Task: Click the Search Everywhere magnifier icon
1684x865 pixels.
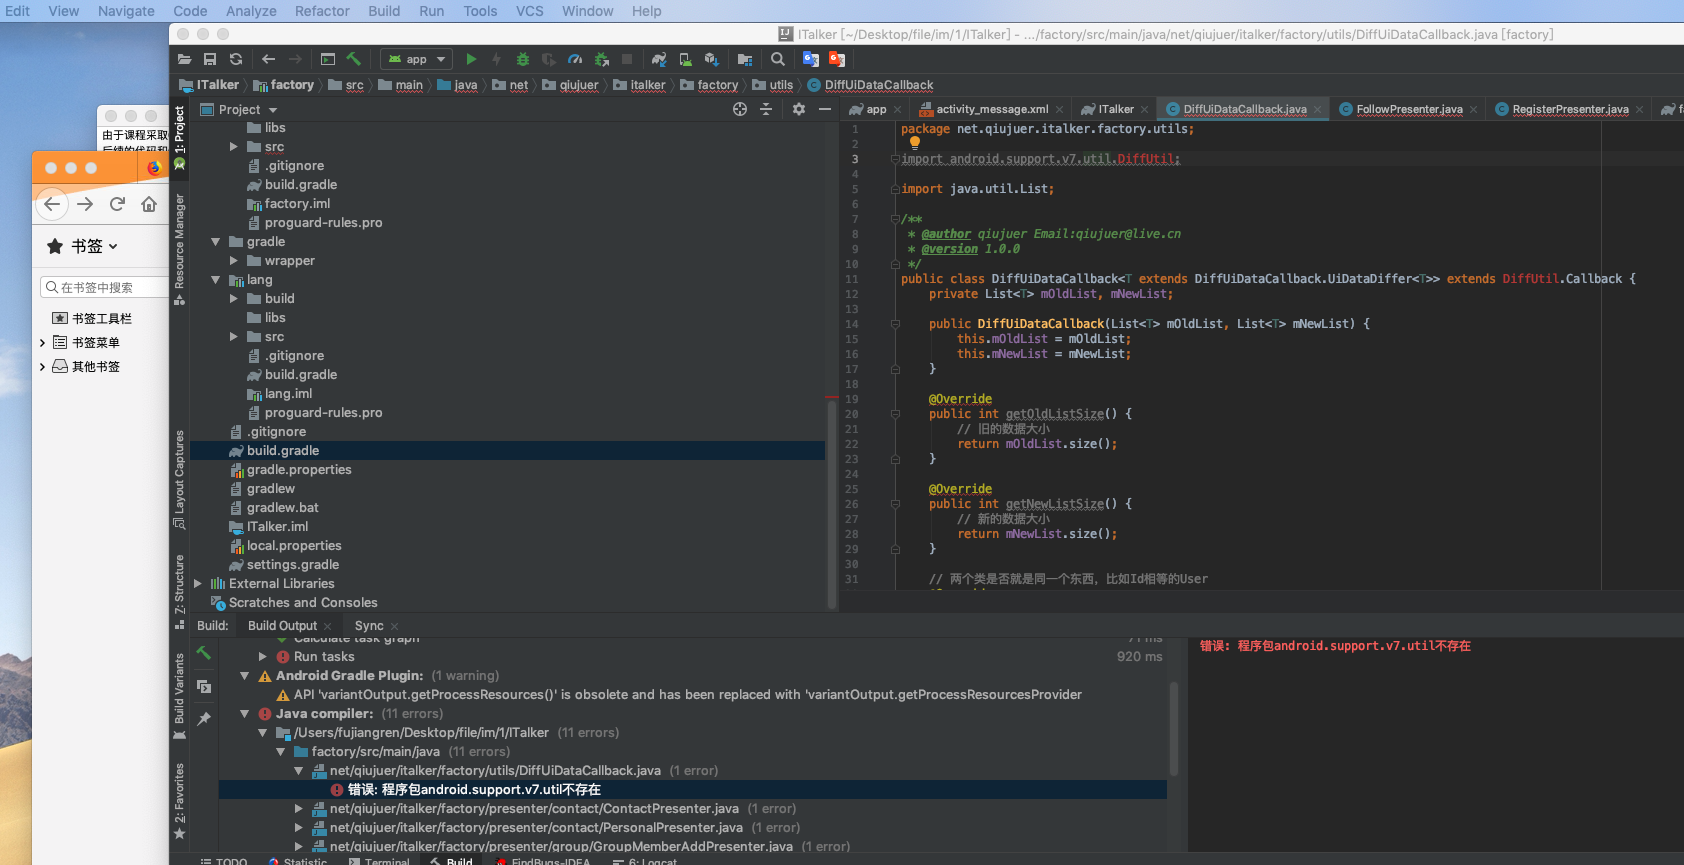Action: (777, 59)
